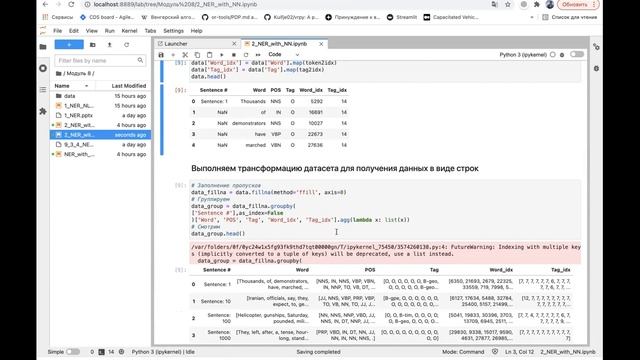This screenshot has height=360, width=640.
Task: Close the 2_NER_with_NN.ipynb tab
Action: [321, 44]
